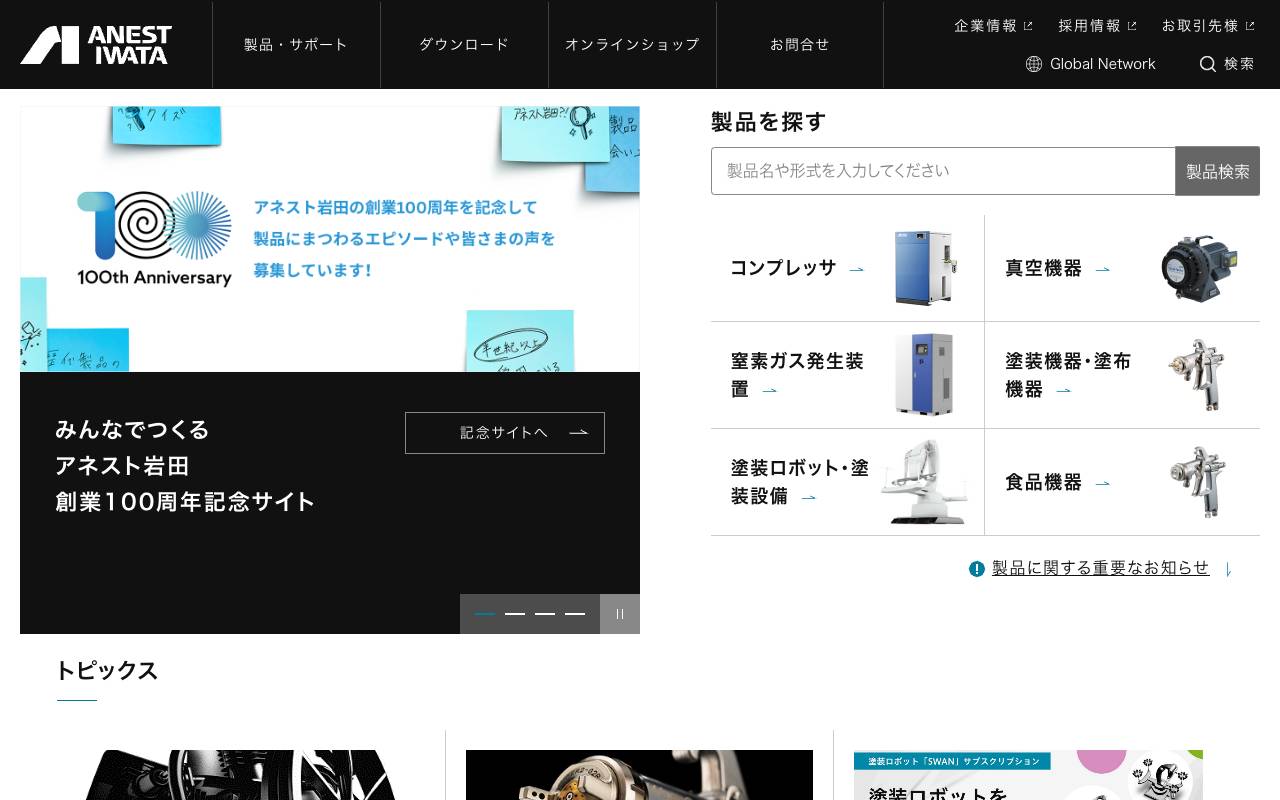Viewport: 1280px width, 800px height.
Task: Open the 採用情報 external link
Action: (x=1089, y=25)
